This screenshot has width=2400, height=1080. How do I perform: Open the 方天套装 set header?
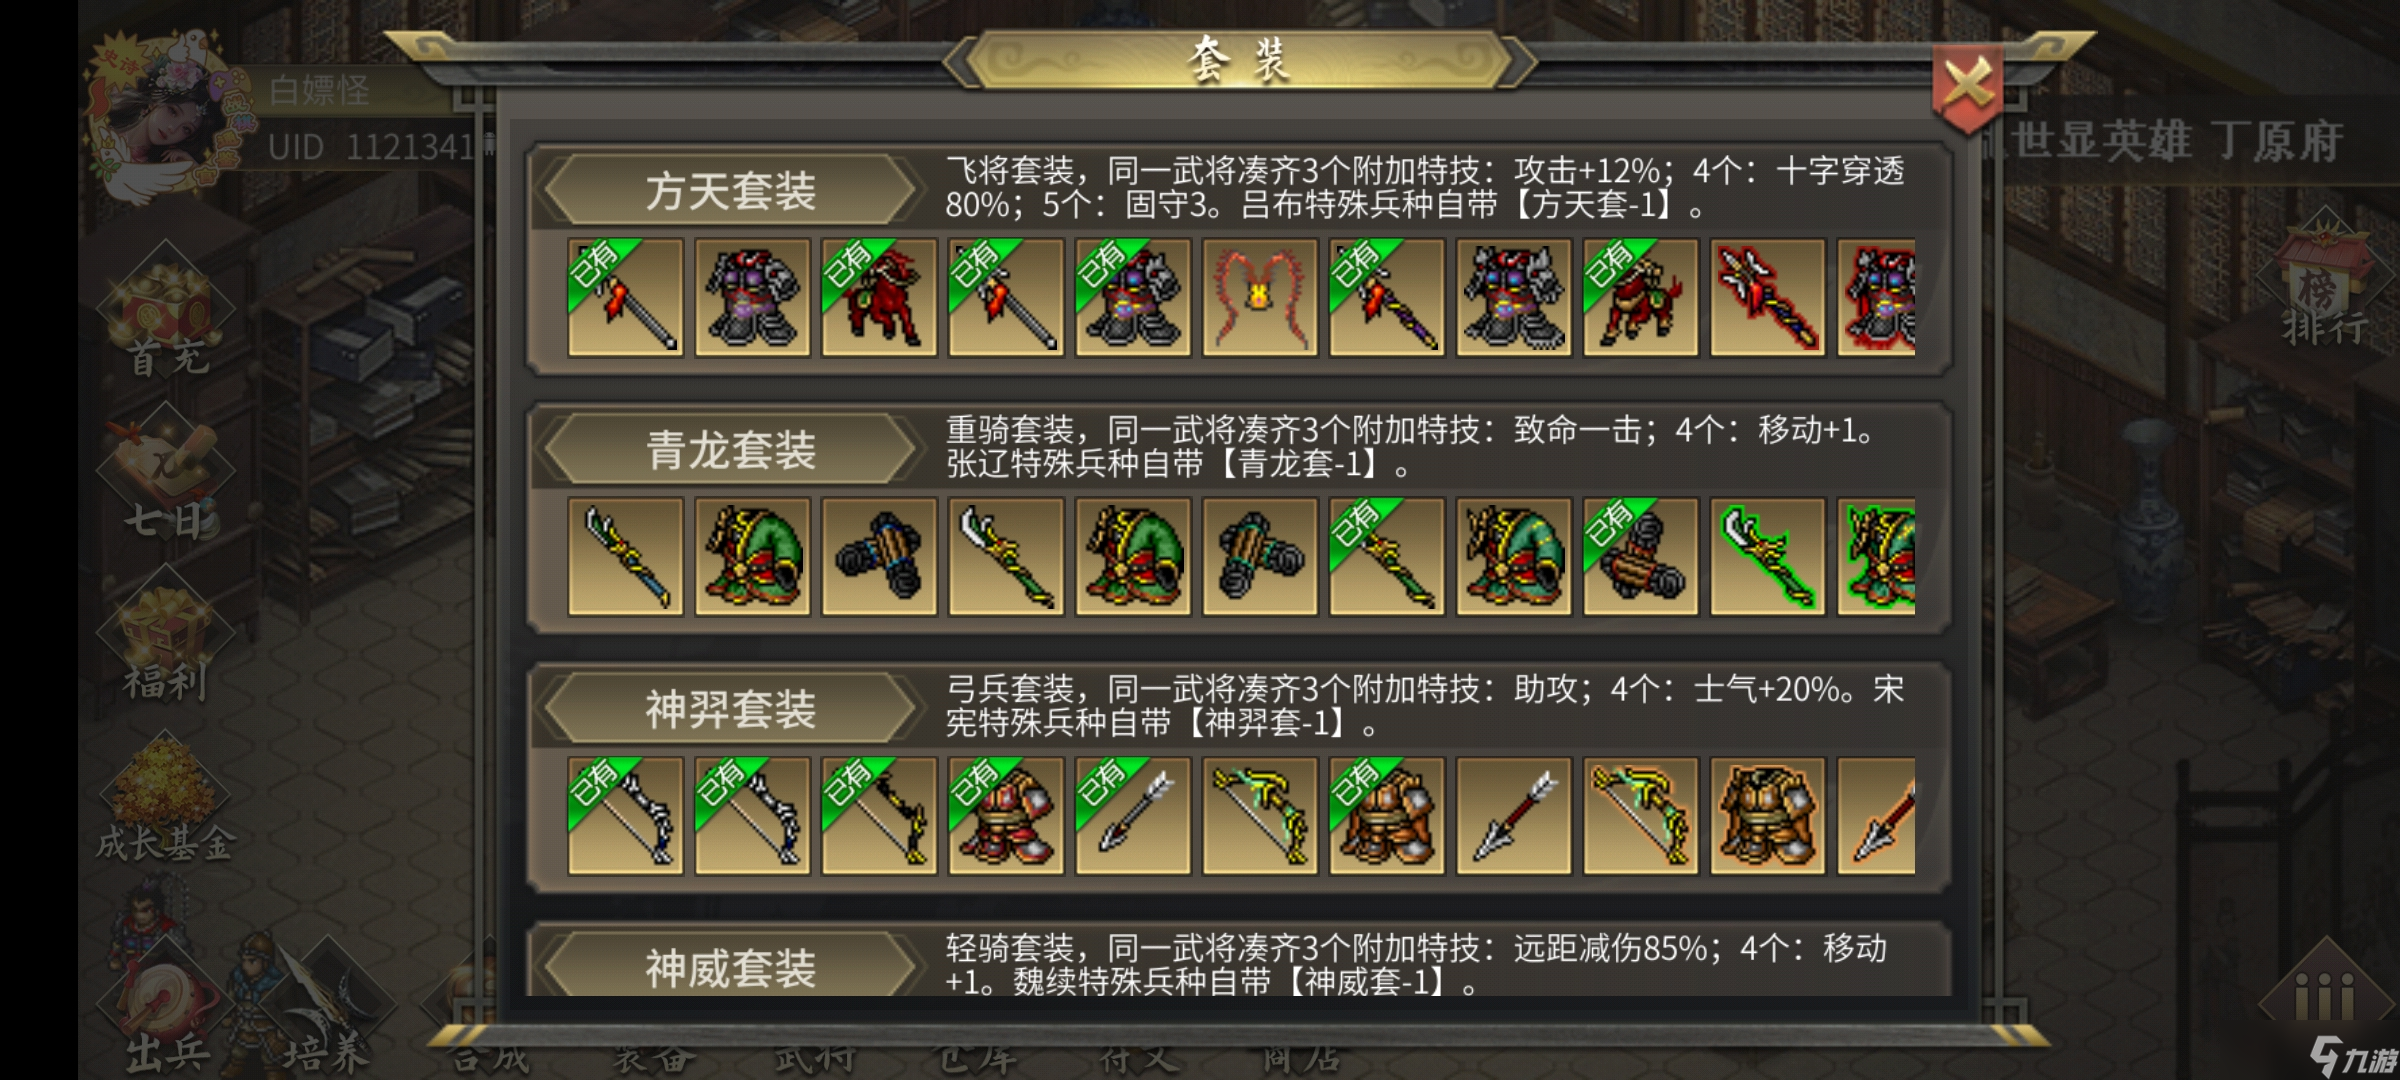point(730,190)
